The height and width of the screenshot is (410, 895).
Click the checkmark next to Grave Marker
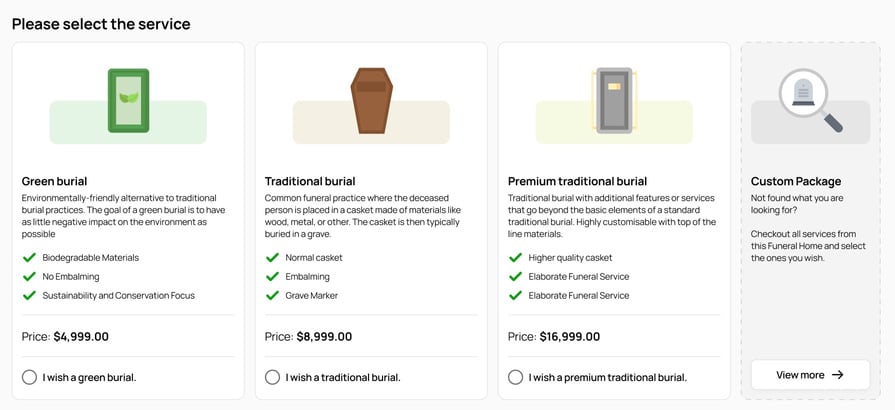[x=272, y=295]
